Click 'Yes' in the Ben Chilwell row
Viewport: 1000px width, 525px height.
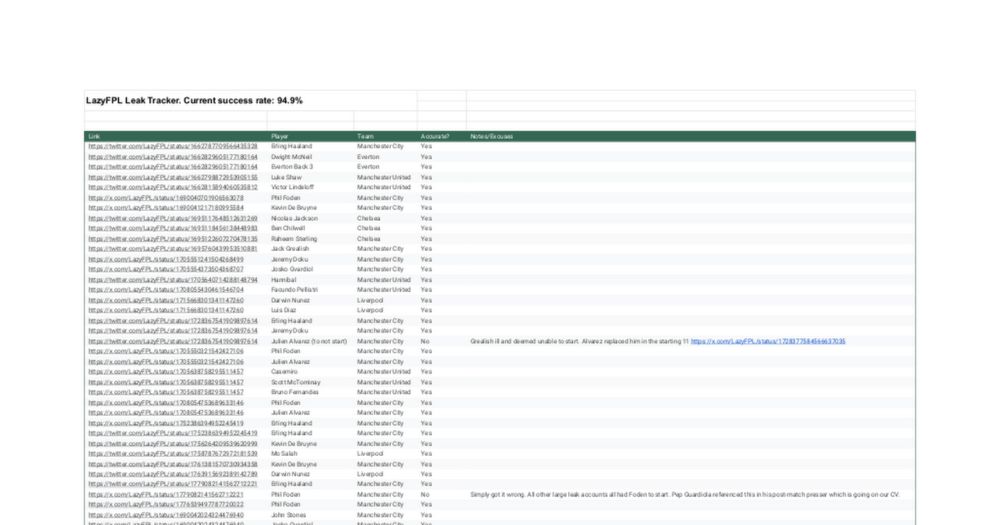[x=426, y=228]
